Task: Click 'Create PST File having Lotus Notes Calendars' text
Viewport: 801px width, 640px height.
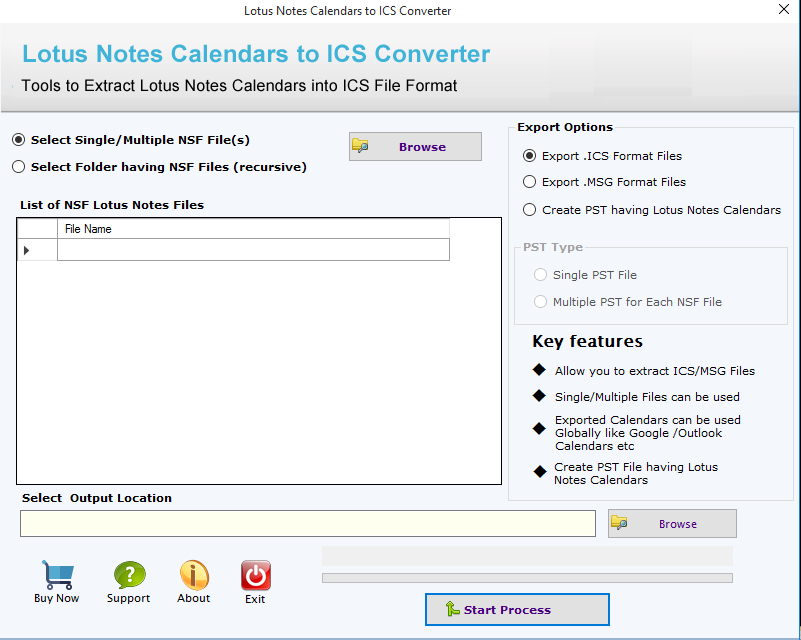Action: pyautogui.click(x=636, y=473)
